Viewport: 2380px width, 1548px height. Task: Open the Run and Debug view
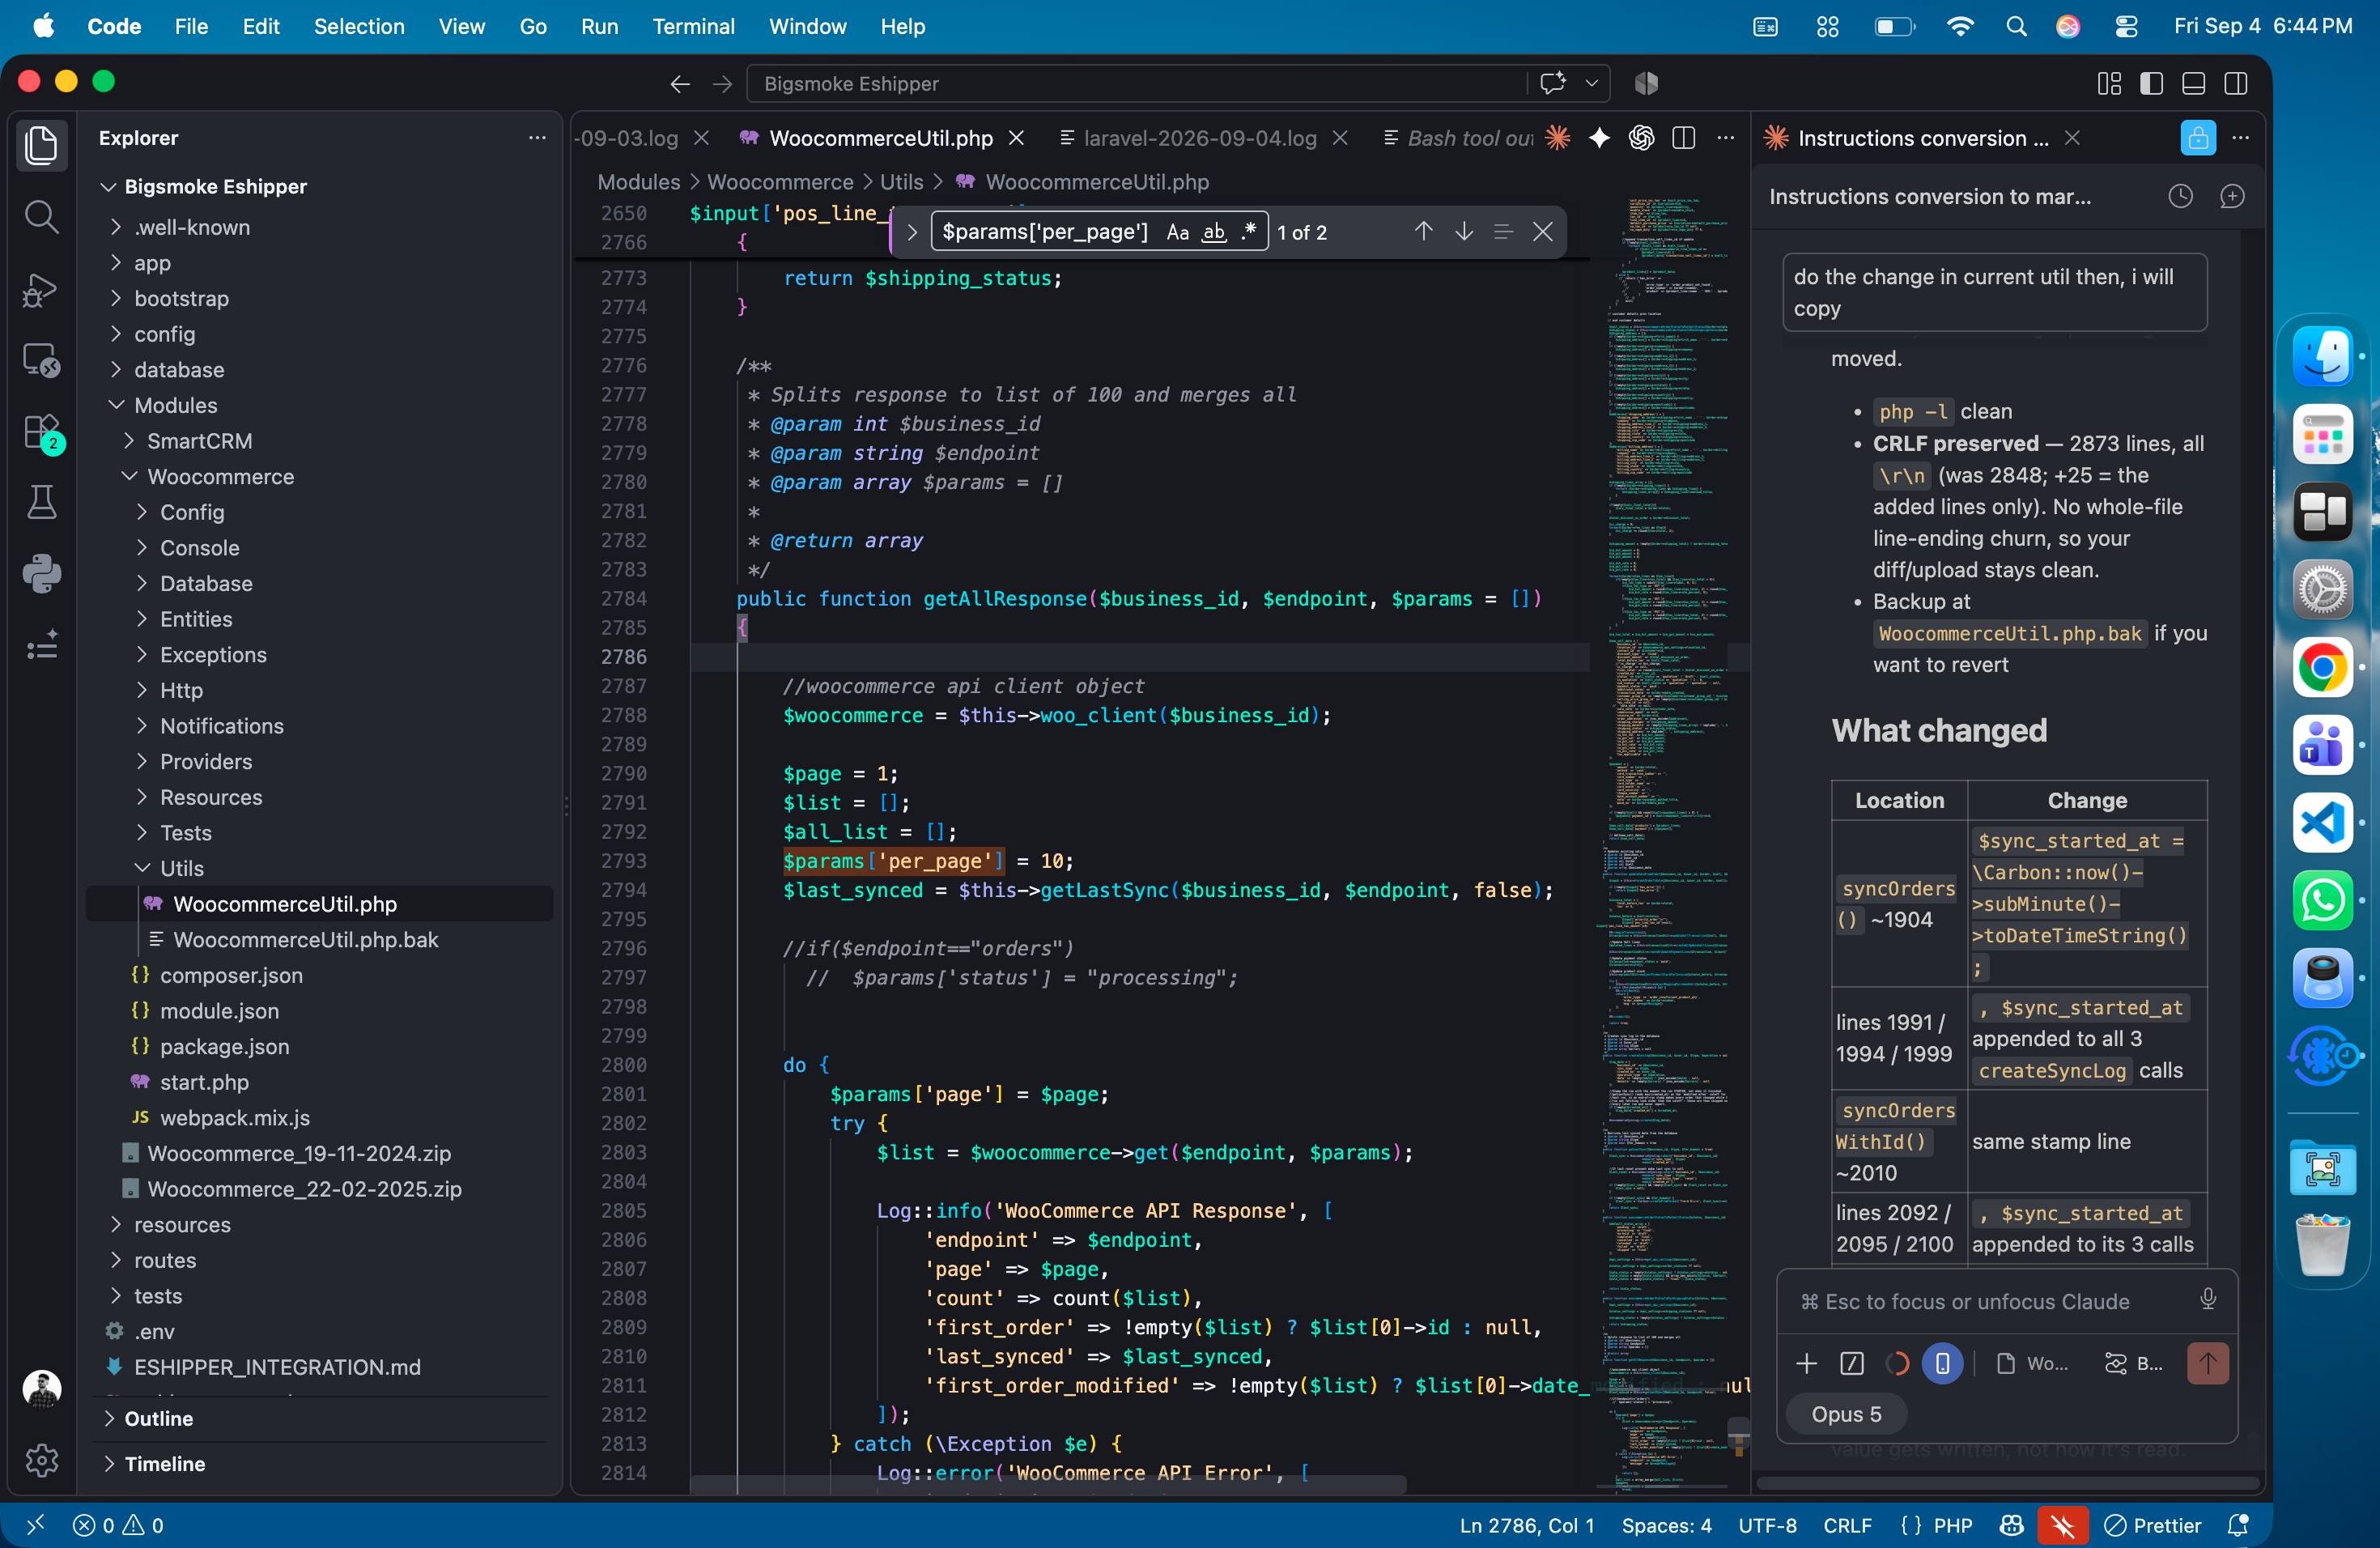tap(41, 289)
